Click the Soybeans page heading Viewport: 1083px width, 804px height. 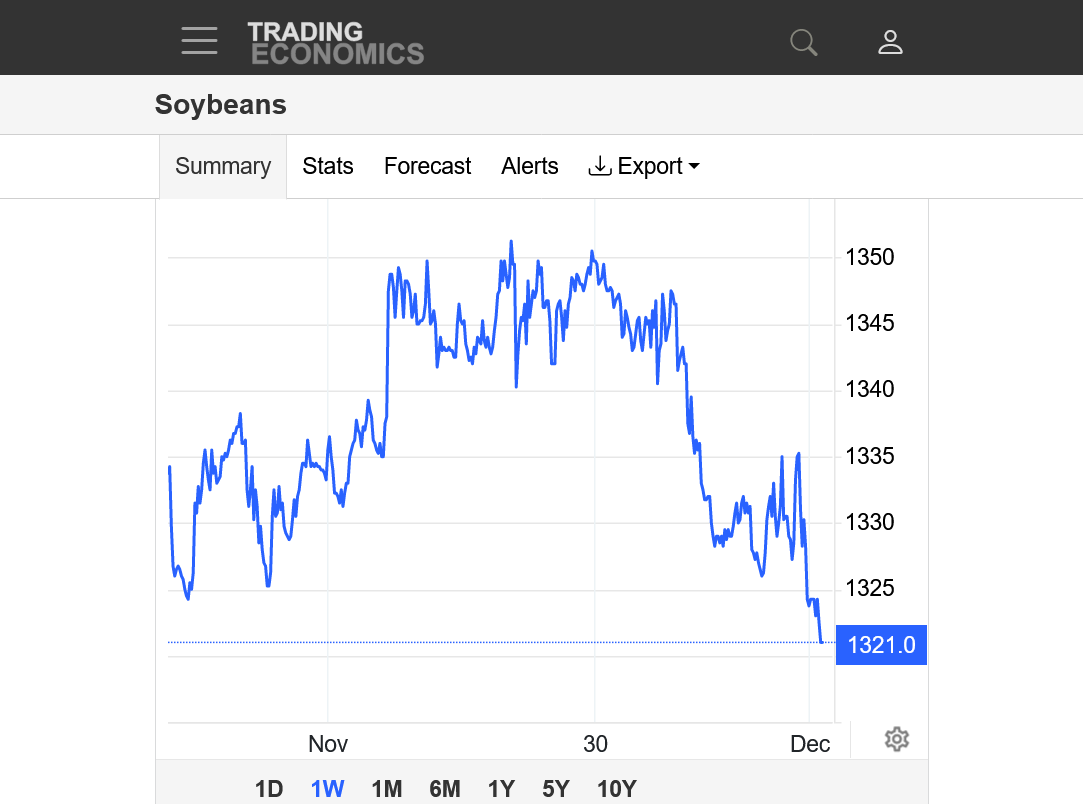(x=221, y=105)
